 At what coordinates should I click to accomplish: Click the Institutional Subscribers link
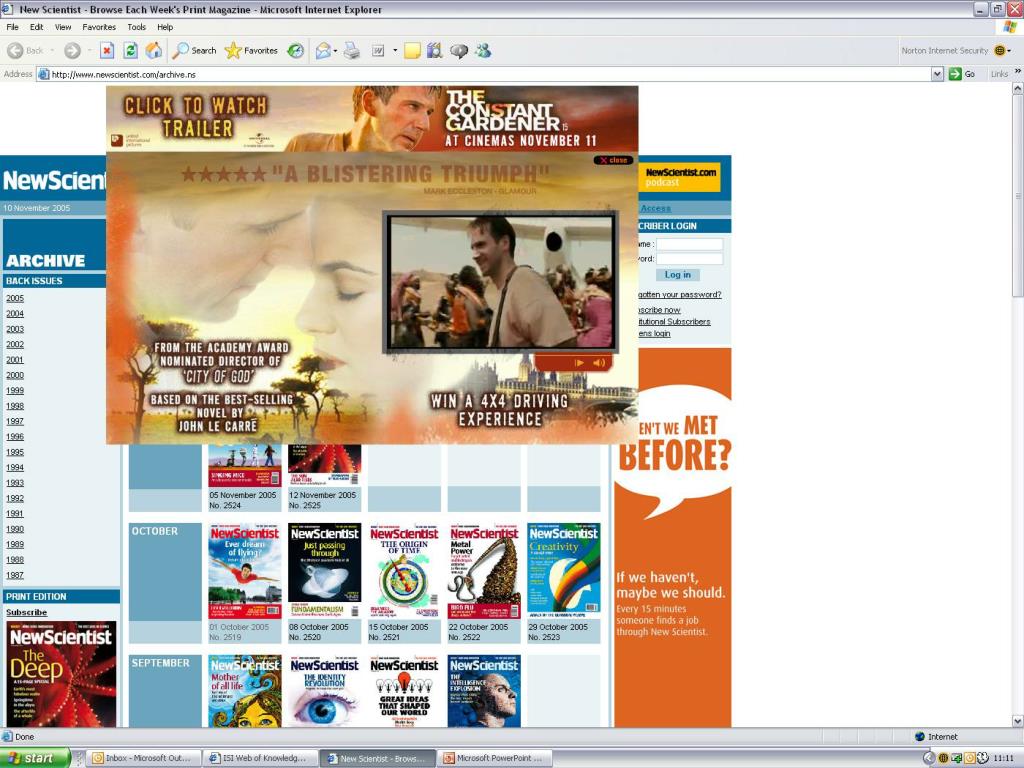click(674, 322)
